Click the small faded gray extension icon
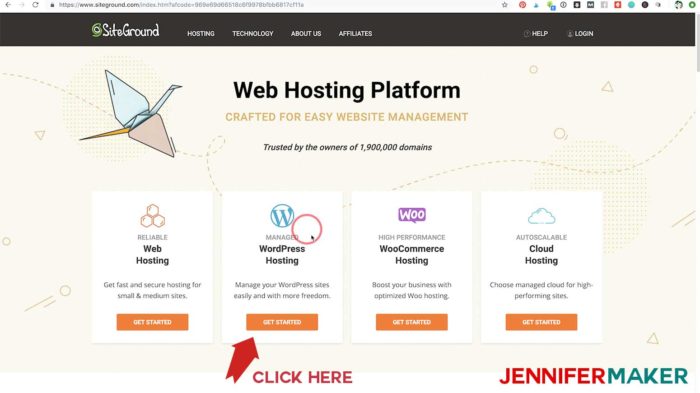 [x=658, y=5]
